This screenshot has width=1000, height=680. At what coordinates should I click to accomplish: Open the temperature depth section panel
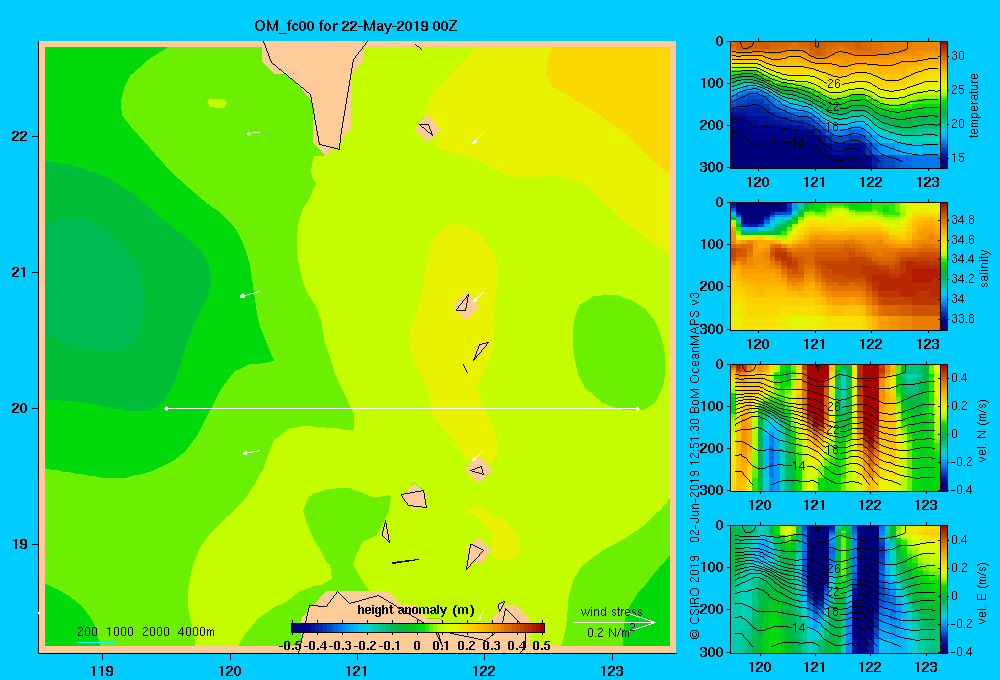835,105
